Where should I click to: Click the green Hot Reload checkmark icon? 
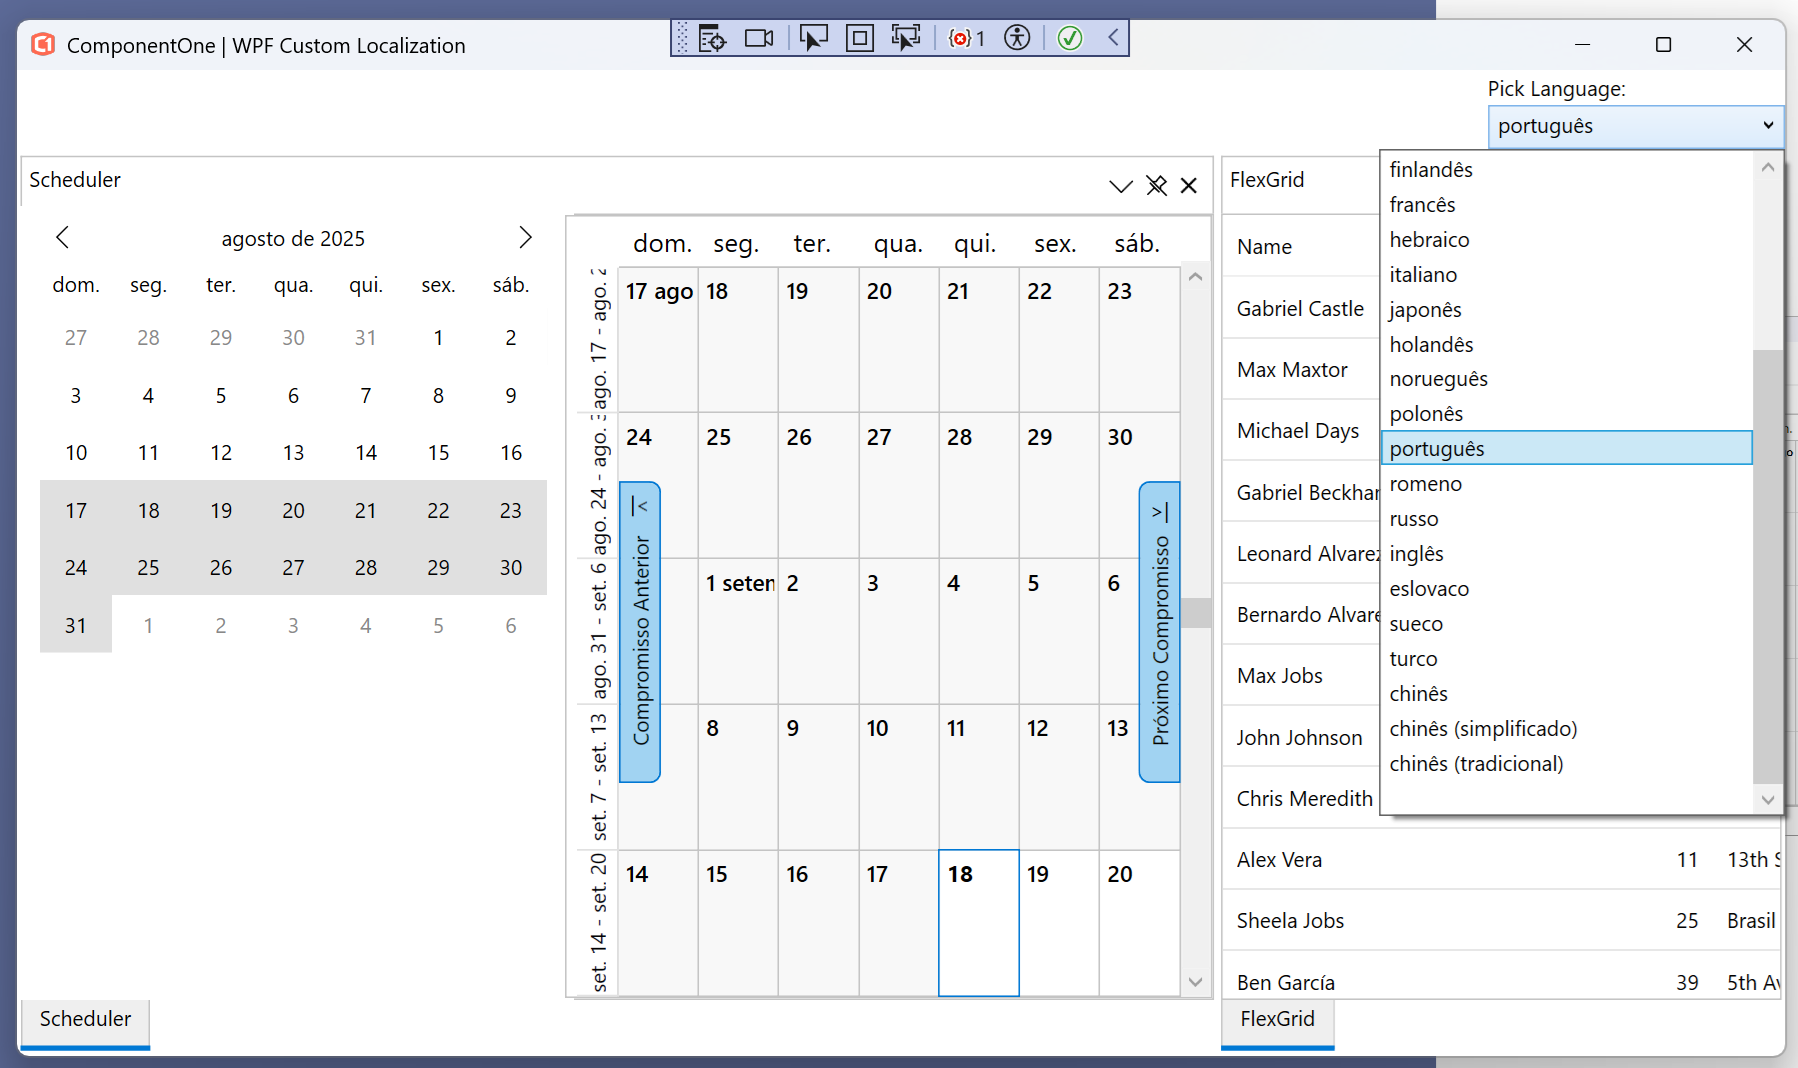pyautogui.click(x=1070, y=39)
